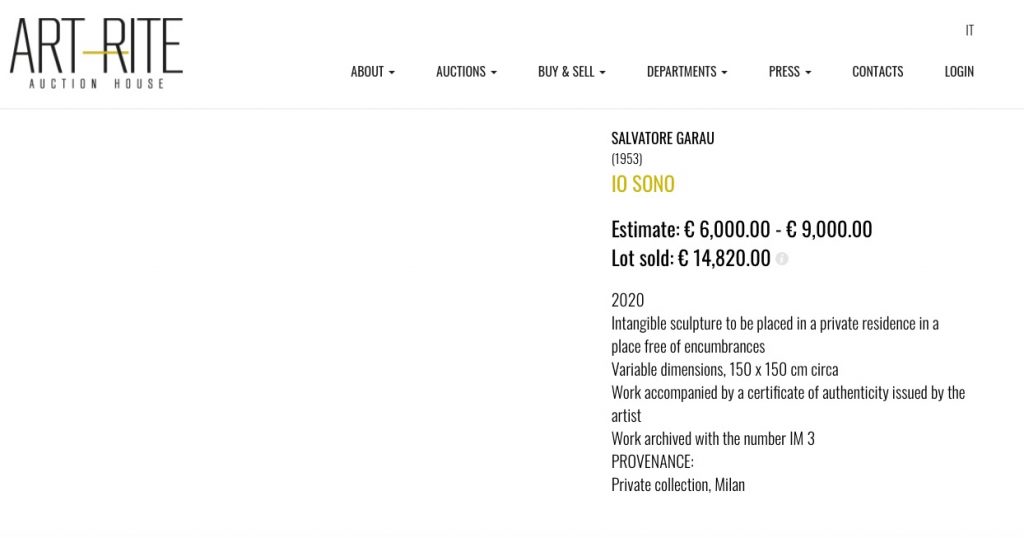Viewport: 1024px width, 538px height.
Task: Expand the Departments menu
Action: pyautogui.click(x=686, y=71)
